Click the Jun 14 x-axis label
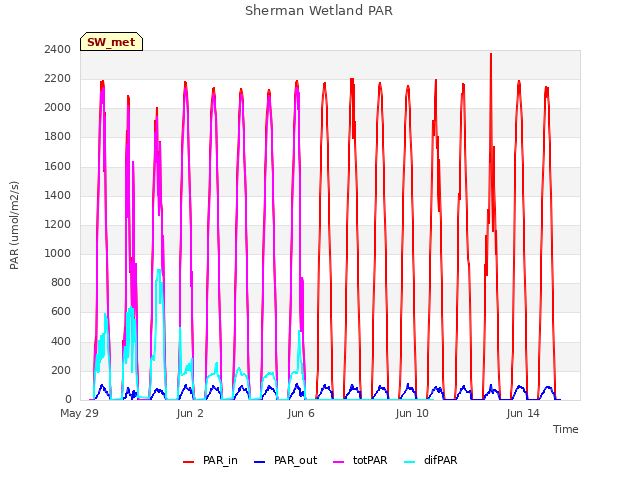 tap(523, 413)
